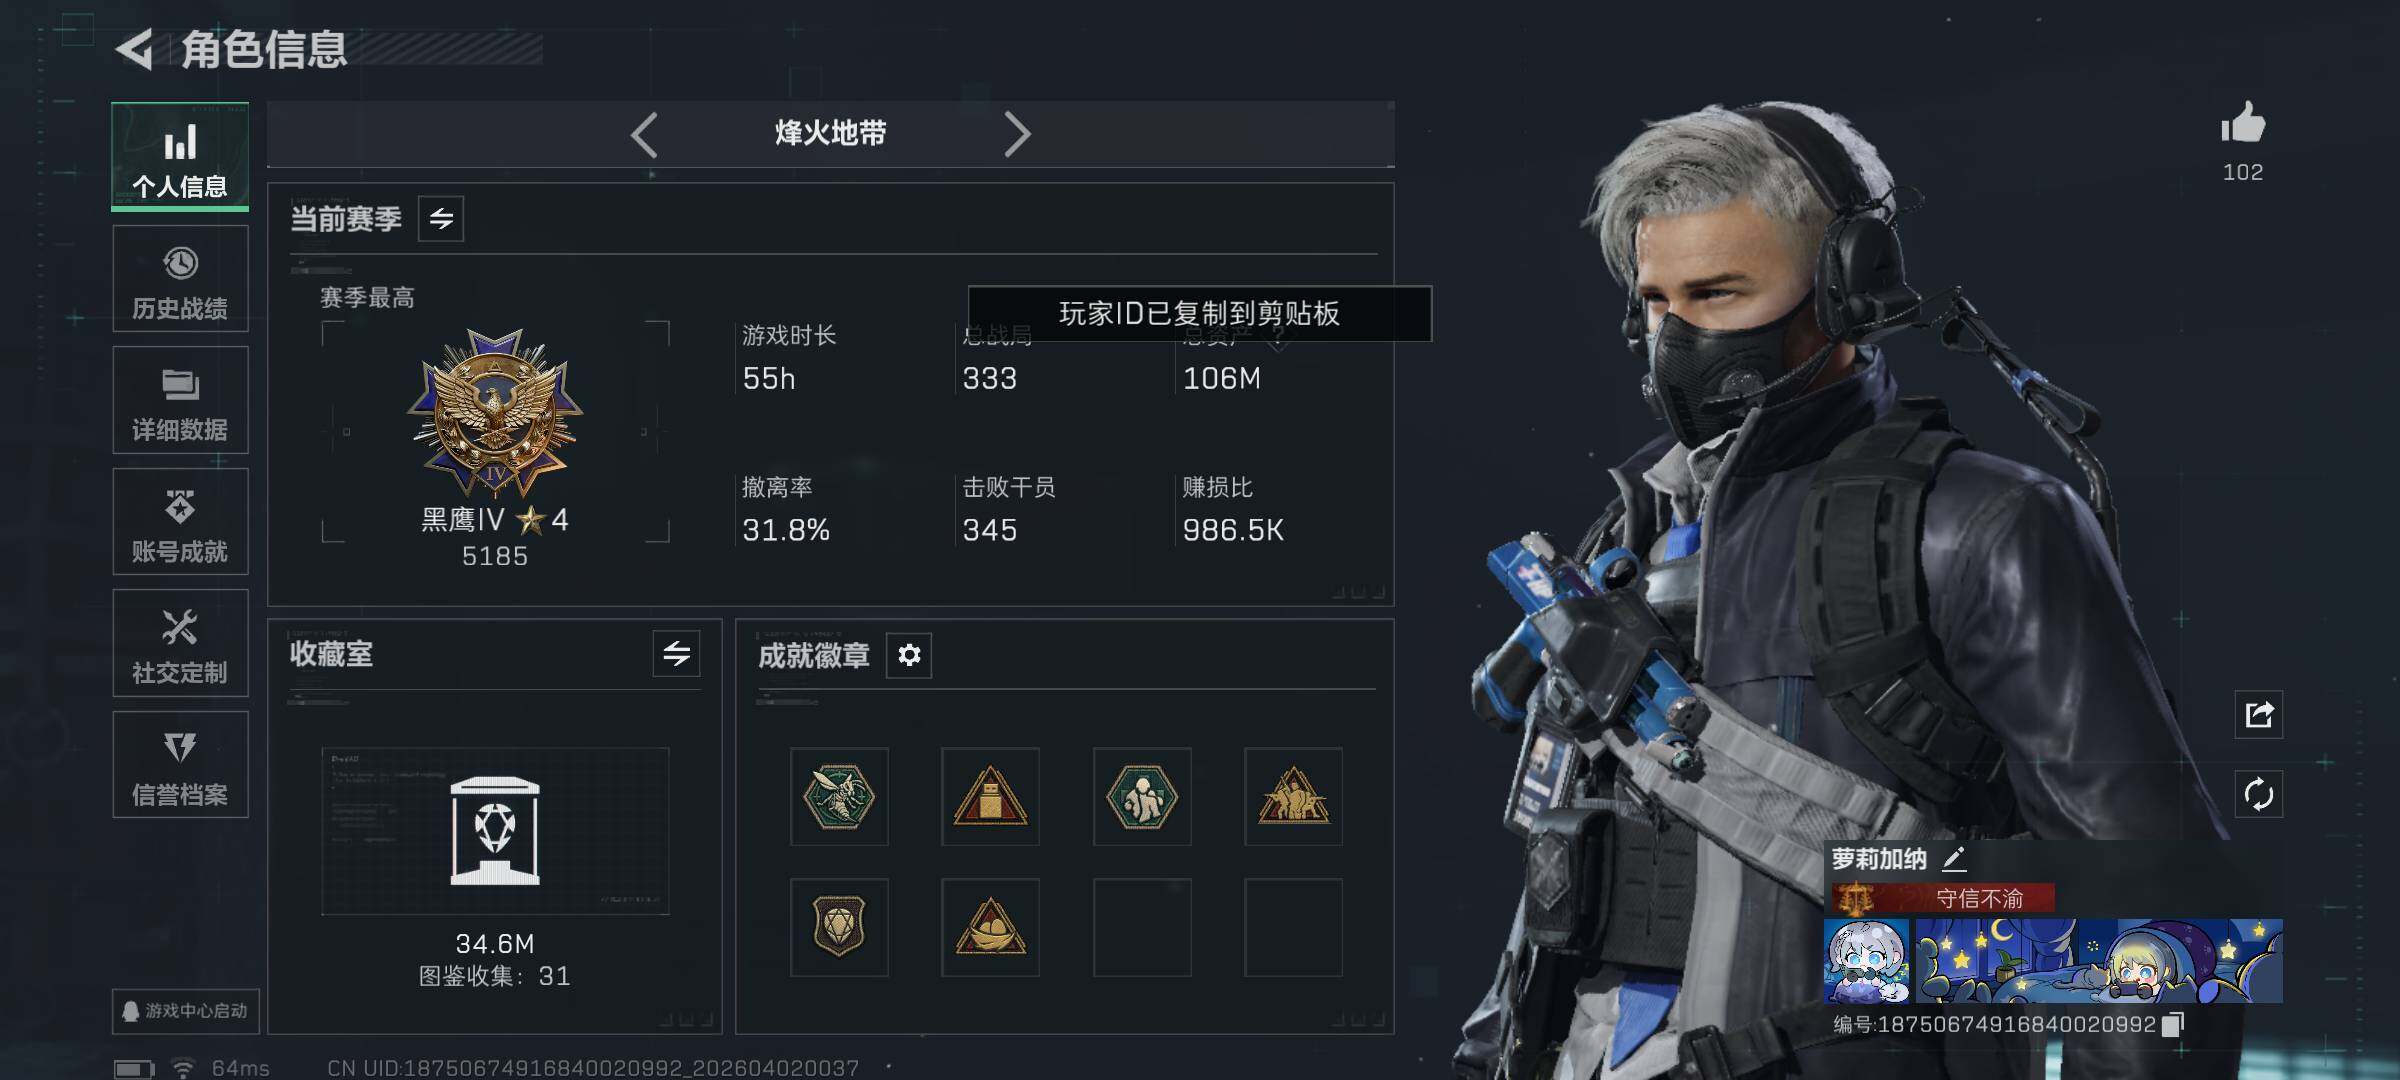Image resolution: width=2400 pixels, height=1080 pixels.
Task: Tap the refresh character icon
Action: 2259,795
